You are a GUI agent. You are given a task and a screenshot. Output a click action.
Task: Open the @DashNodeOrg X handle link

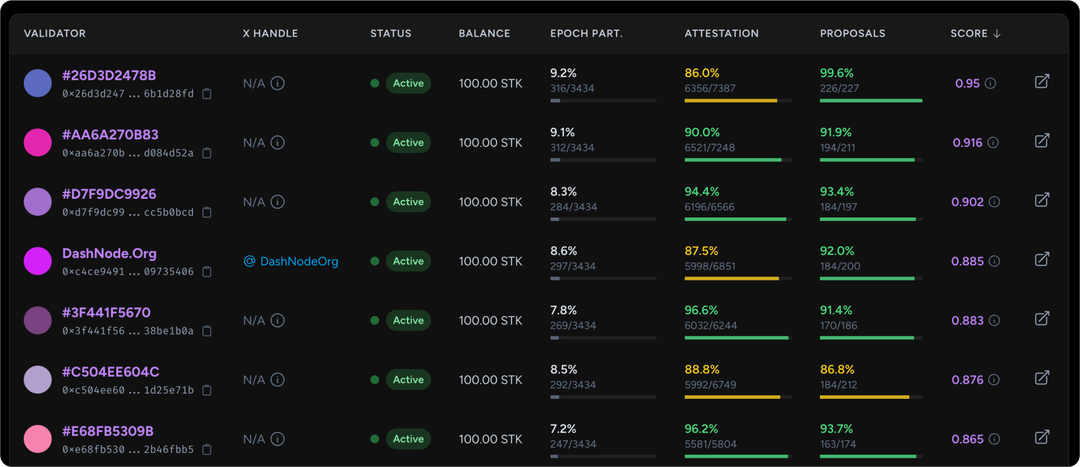(291, 262)
